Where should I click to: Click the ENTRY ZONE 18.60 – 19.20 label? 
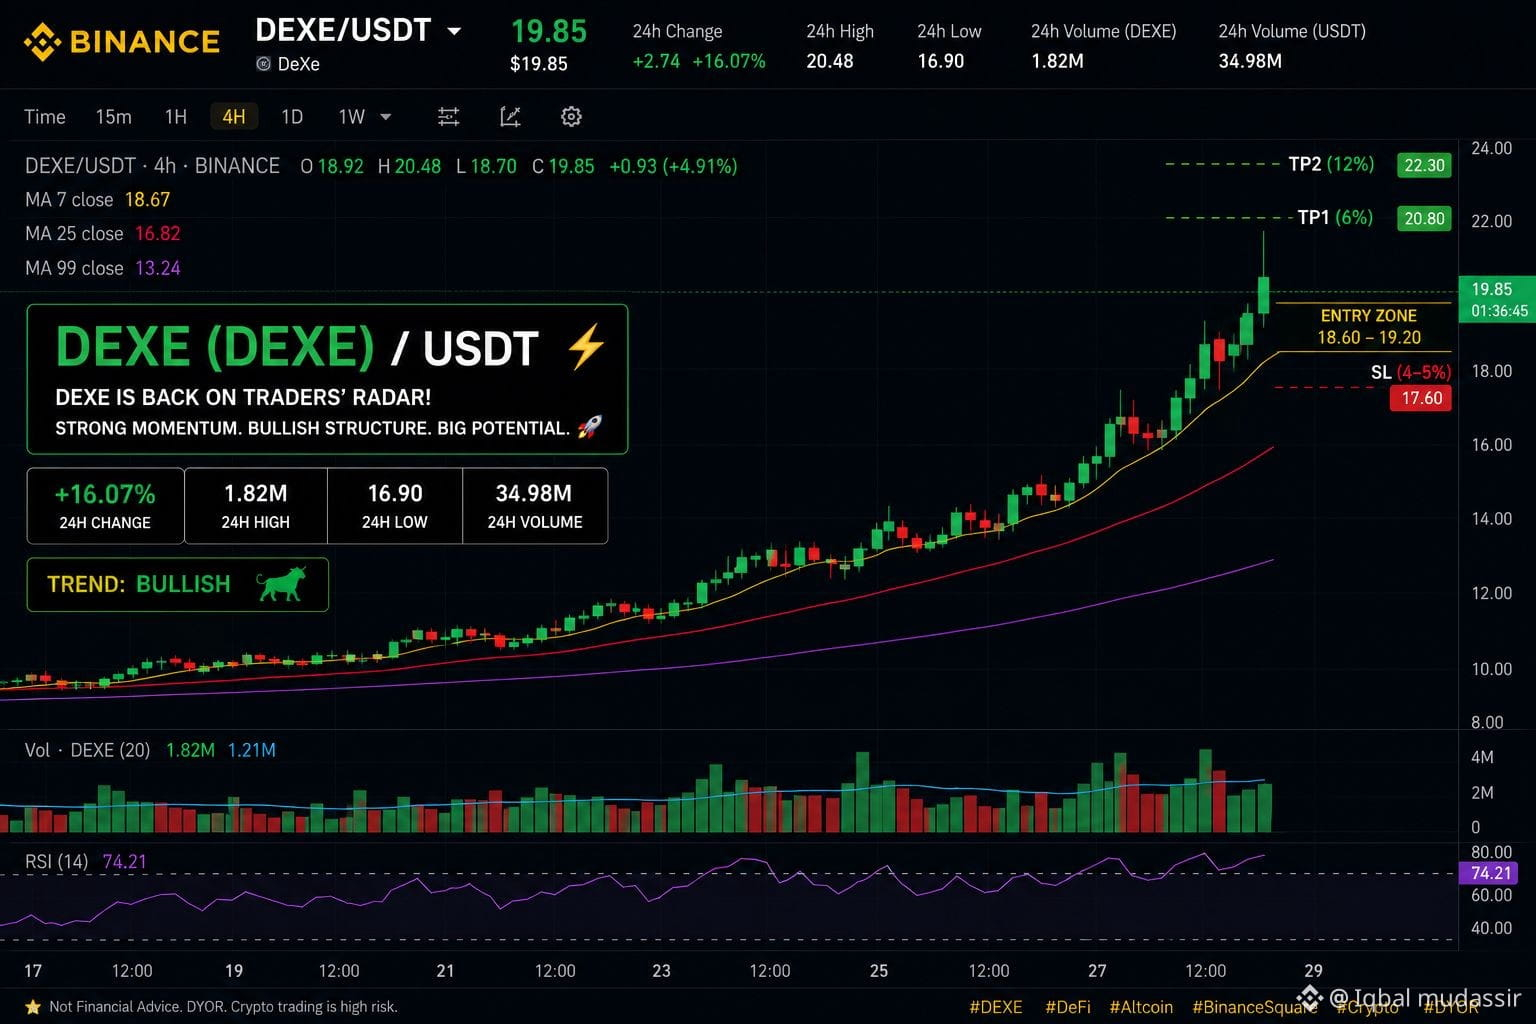coord(1369,327)
